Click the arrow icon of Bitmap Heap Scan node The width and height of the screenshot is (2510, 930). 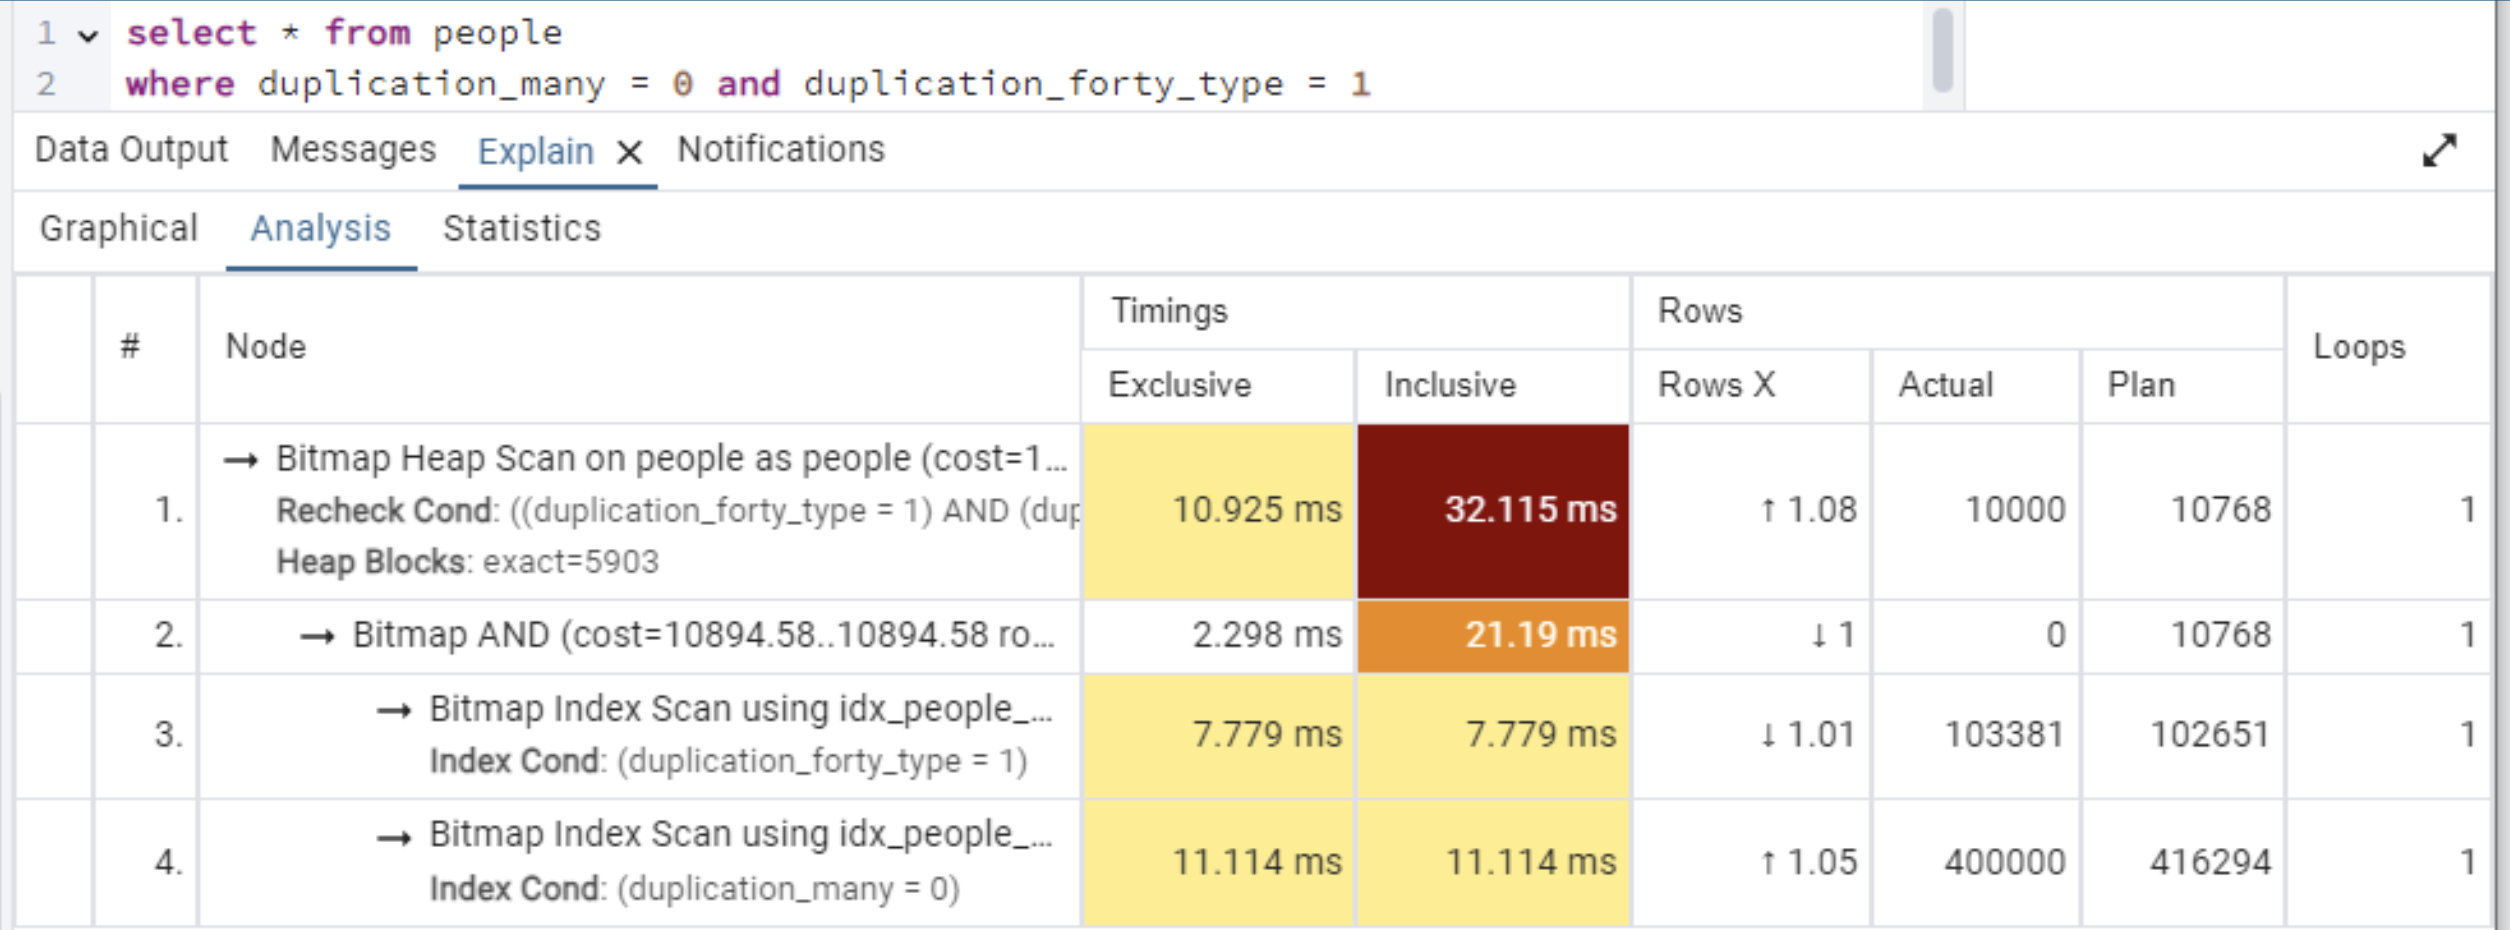[x=240, y=460]
